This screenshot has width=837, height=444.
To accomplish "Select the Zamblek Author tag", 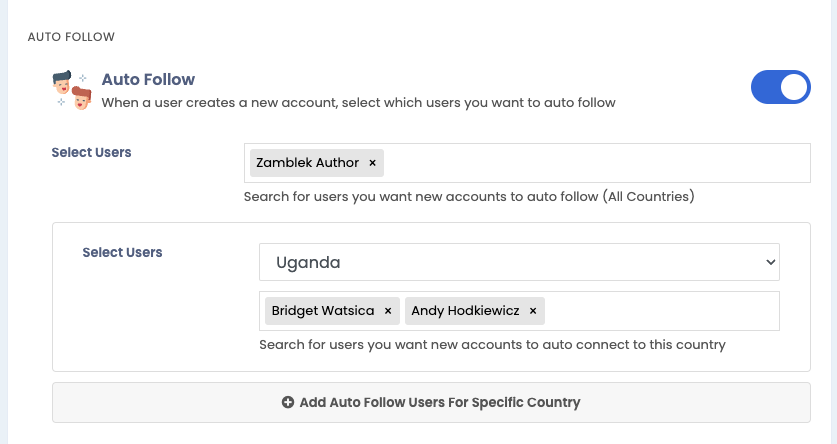I will (307, 163).
